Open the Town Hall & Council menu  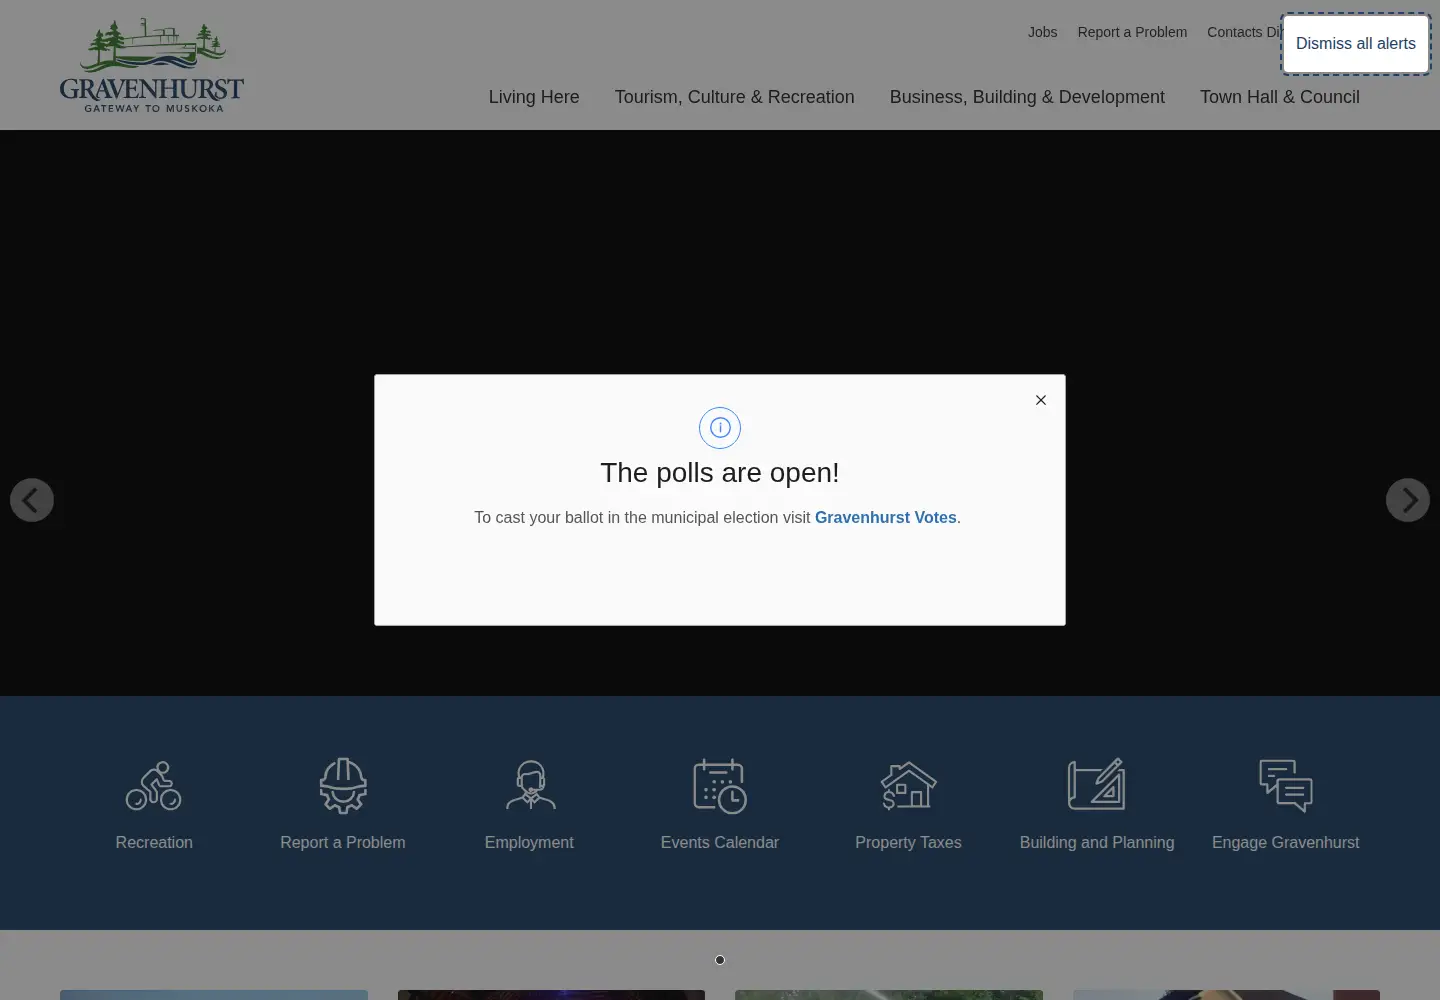coord(1280,97)
